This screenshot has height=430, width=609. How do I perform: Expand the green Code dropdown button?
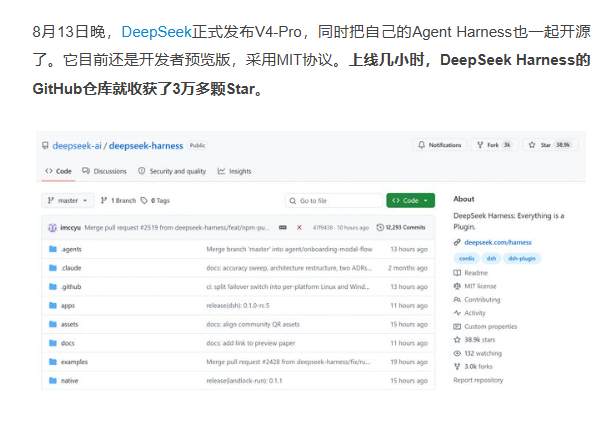coord(411,200)
